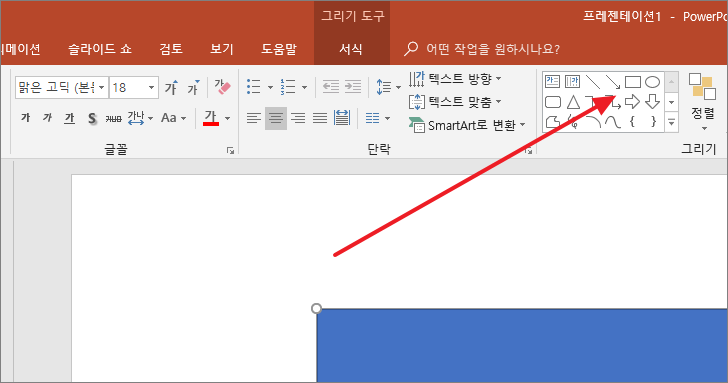
Task: Apply bullet list
Action: 254,87
